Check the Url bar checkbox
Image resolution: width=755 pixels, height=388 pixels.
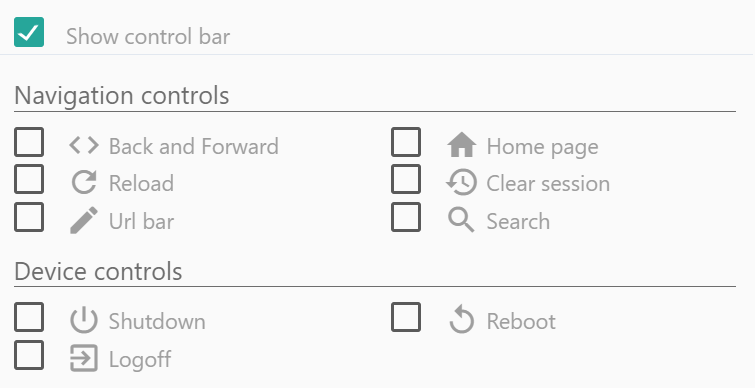[x=29, y=217]
